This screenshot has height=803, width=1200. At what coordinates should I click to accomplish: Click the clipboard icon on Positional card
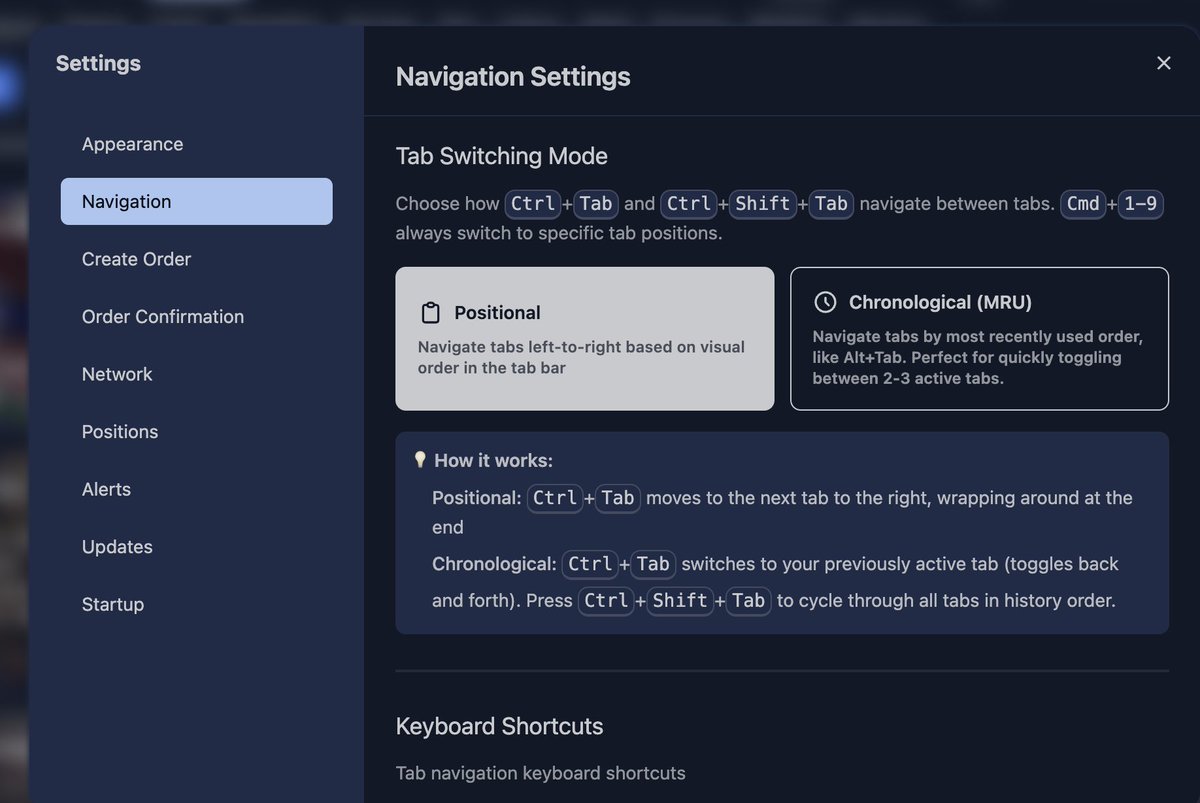pos(430,313)
